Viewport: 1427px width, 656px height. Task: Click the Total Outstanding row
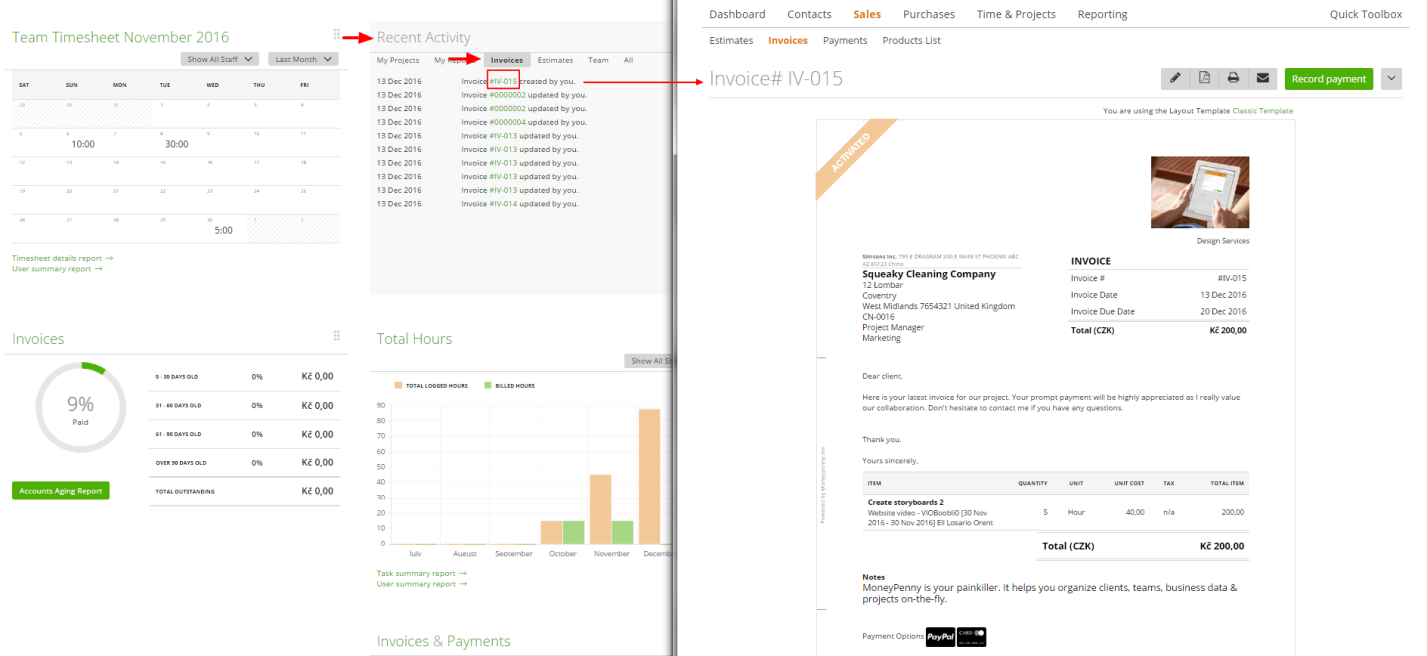pos(246,491)
